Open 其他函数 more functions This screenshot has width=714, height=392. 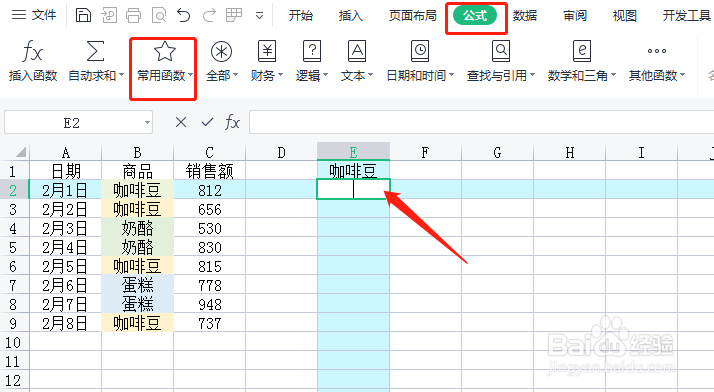pos(657,61)
